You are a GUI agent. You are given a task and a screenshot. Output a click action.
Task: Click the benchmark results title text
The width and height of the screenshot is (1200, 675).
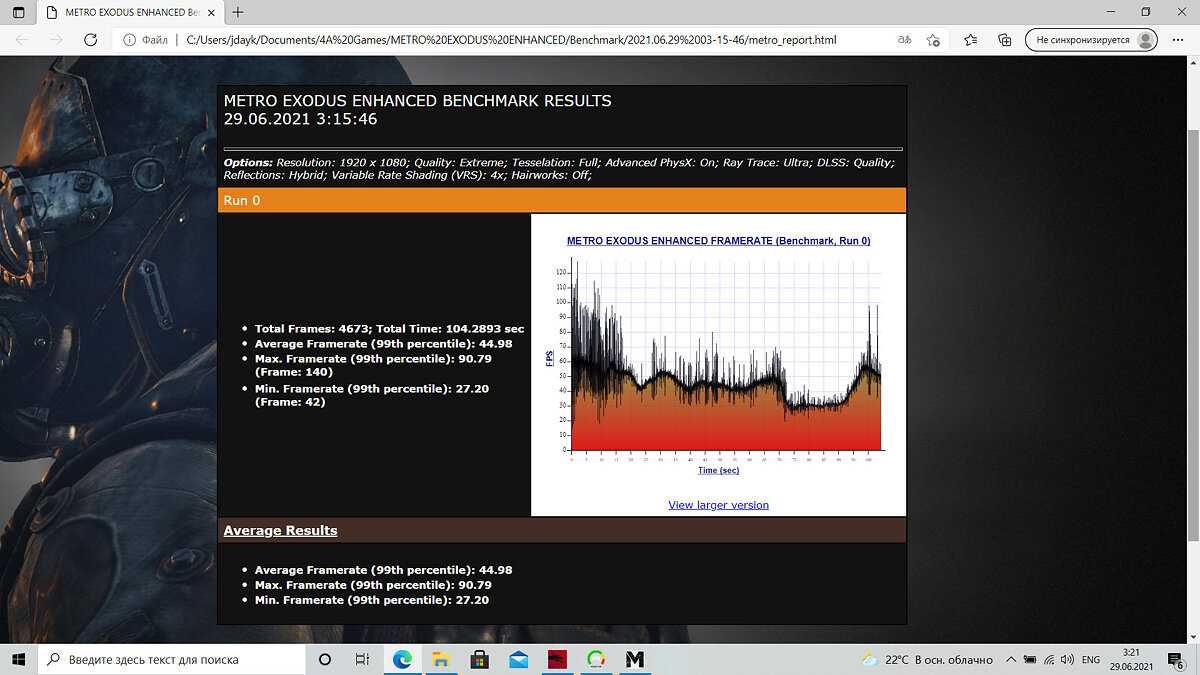(x=417, y=101)
